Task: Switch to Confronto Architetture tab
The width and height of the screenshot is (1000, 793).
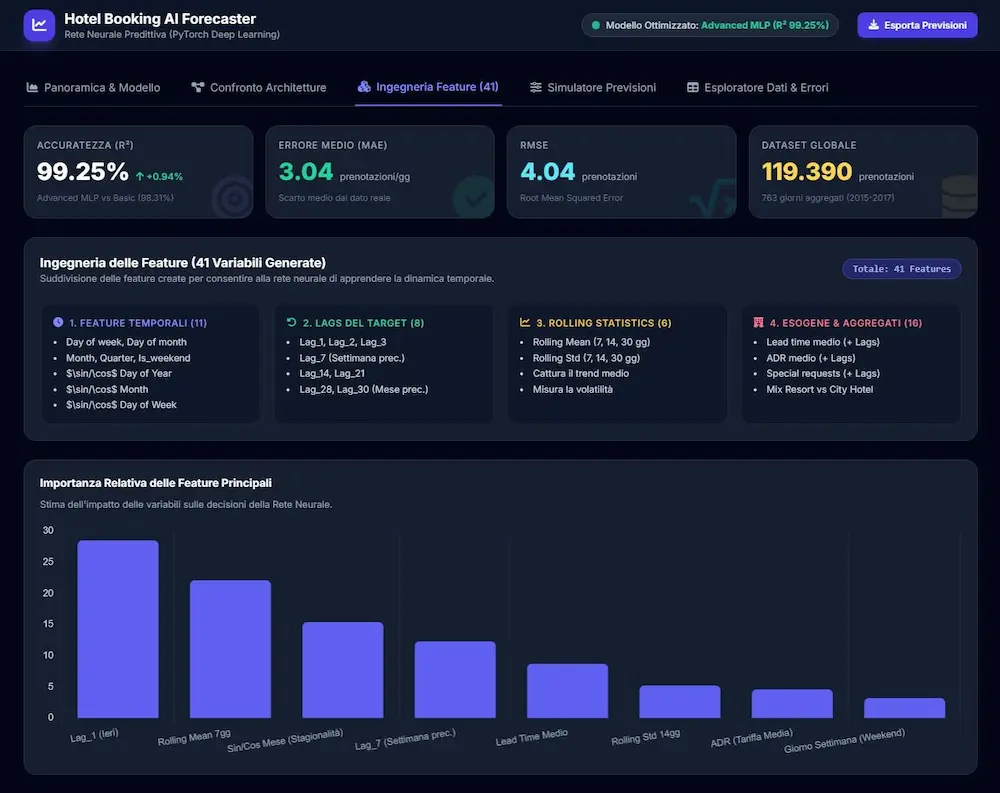Action: (259, 87)
